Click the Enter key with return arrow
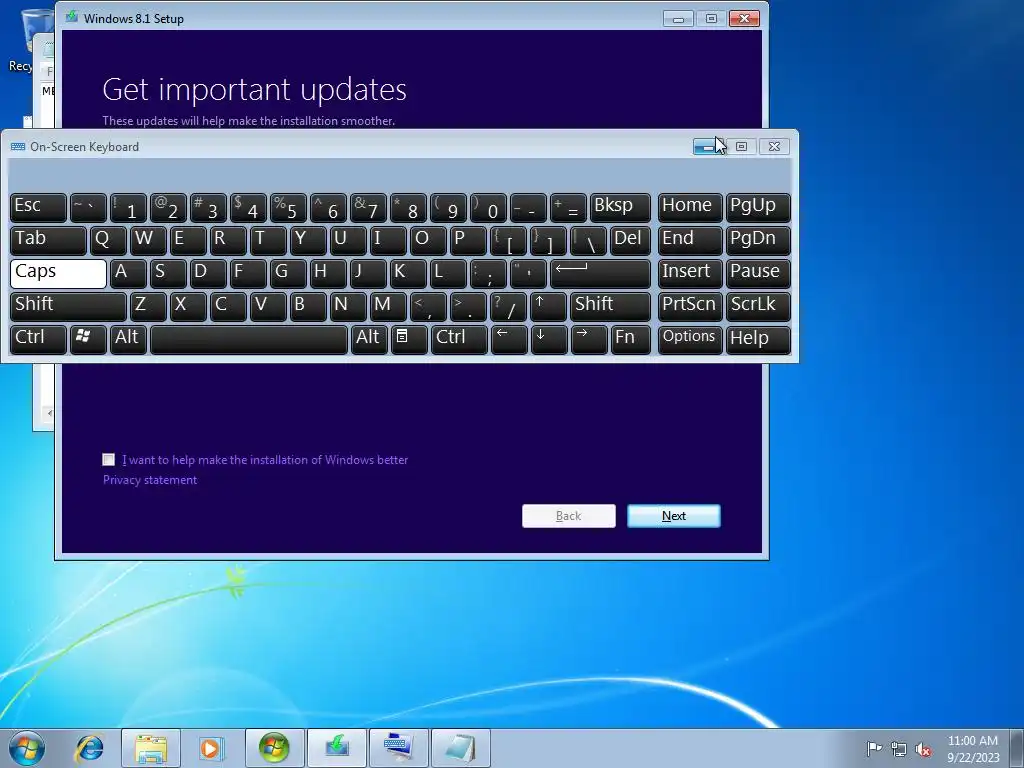Screen dimensions: 1024x768 click(600, 273)
